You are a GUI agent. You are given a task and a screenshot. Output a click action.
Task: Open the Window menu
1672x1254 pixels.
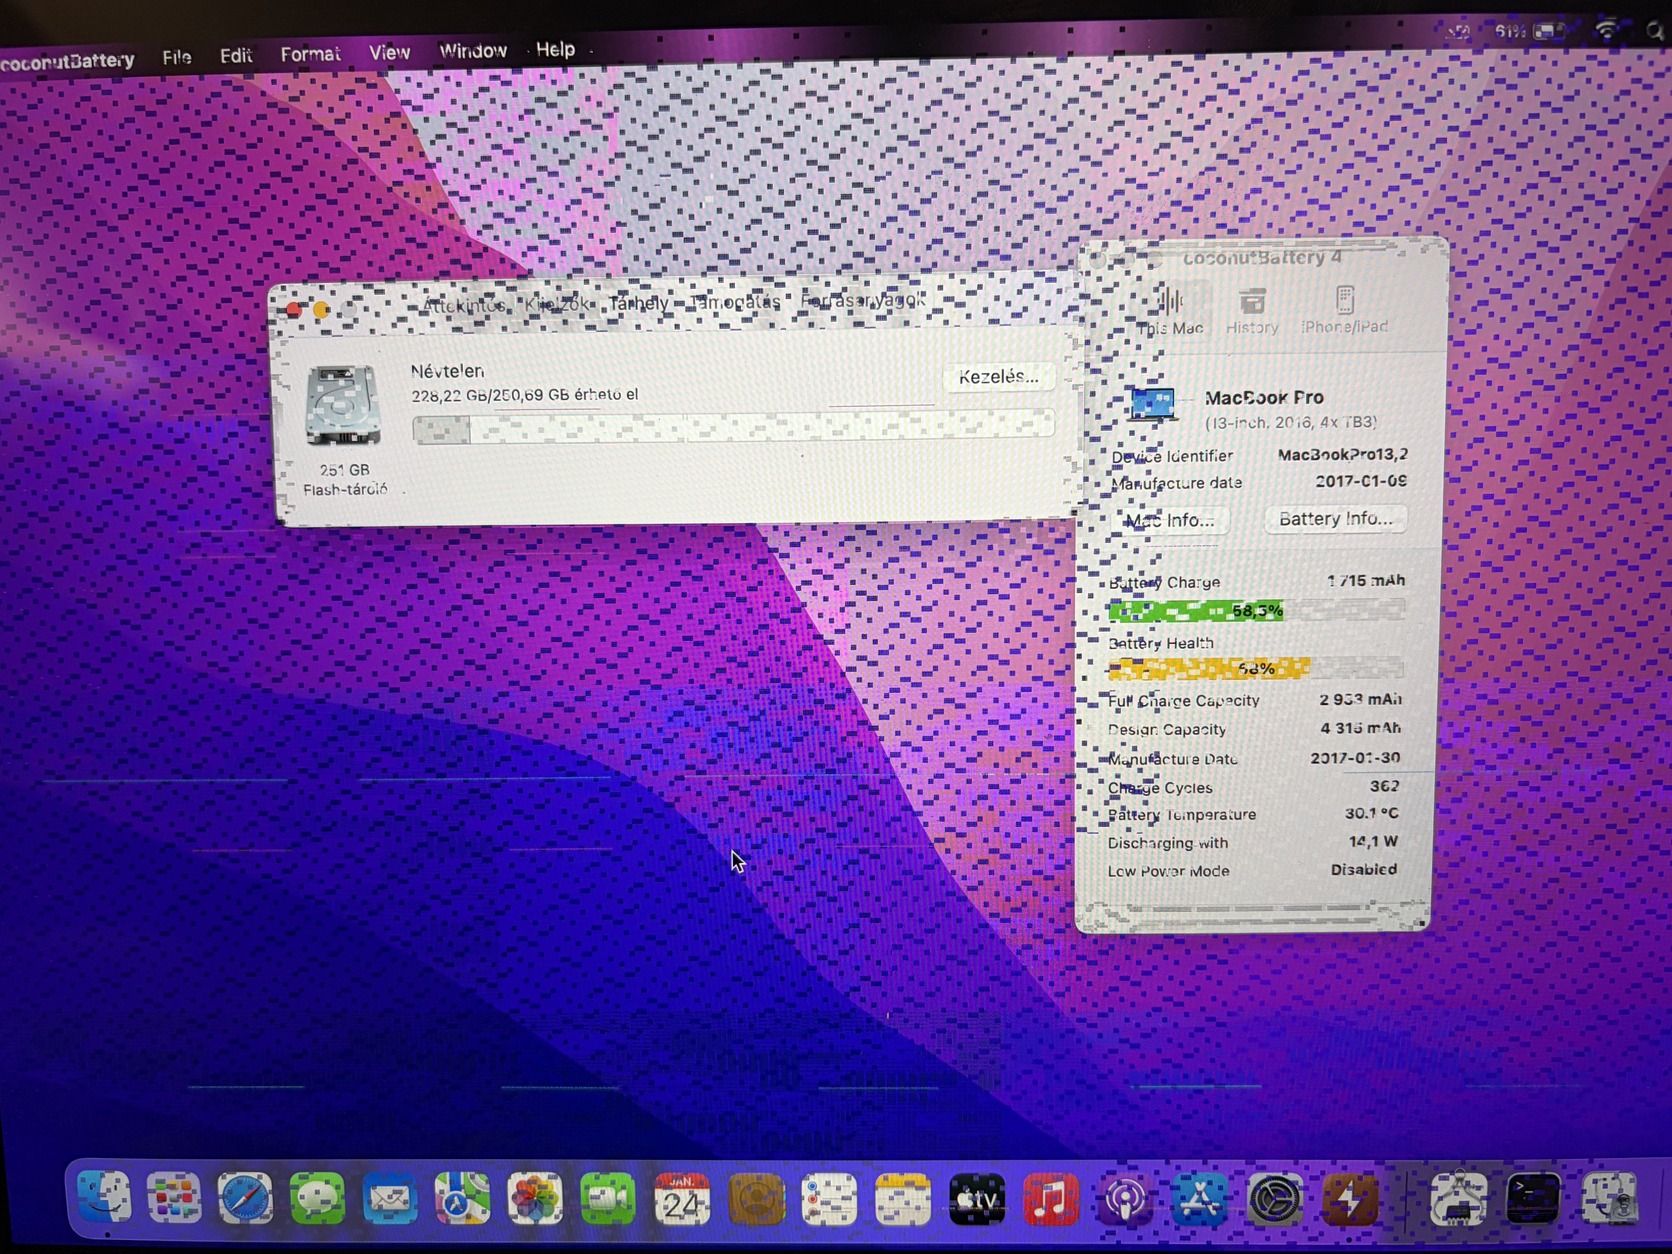[x=473, y=50]
